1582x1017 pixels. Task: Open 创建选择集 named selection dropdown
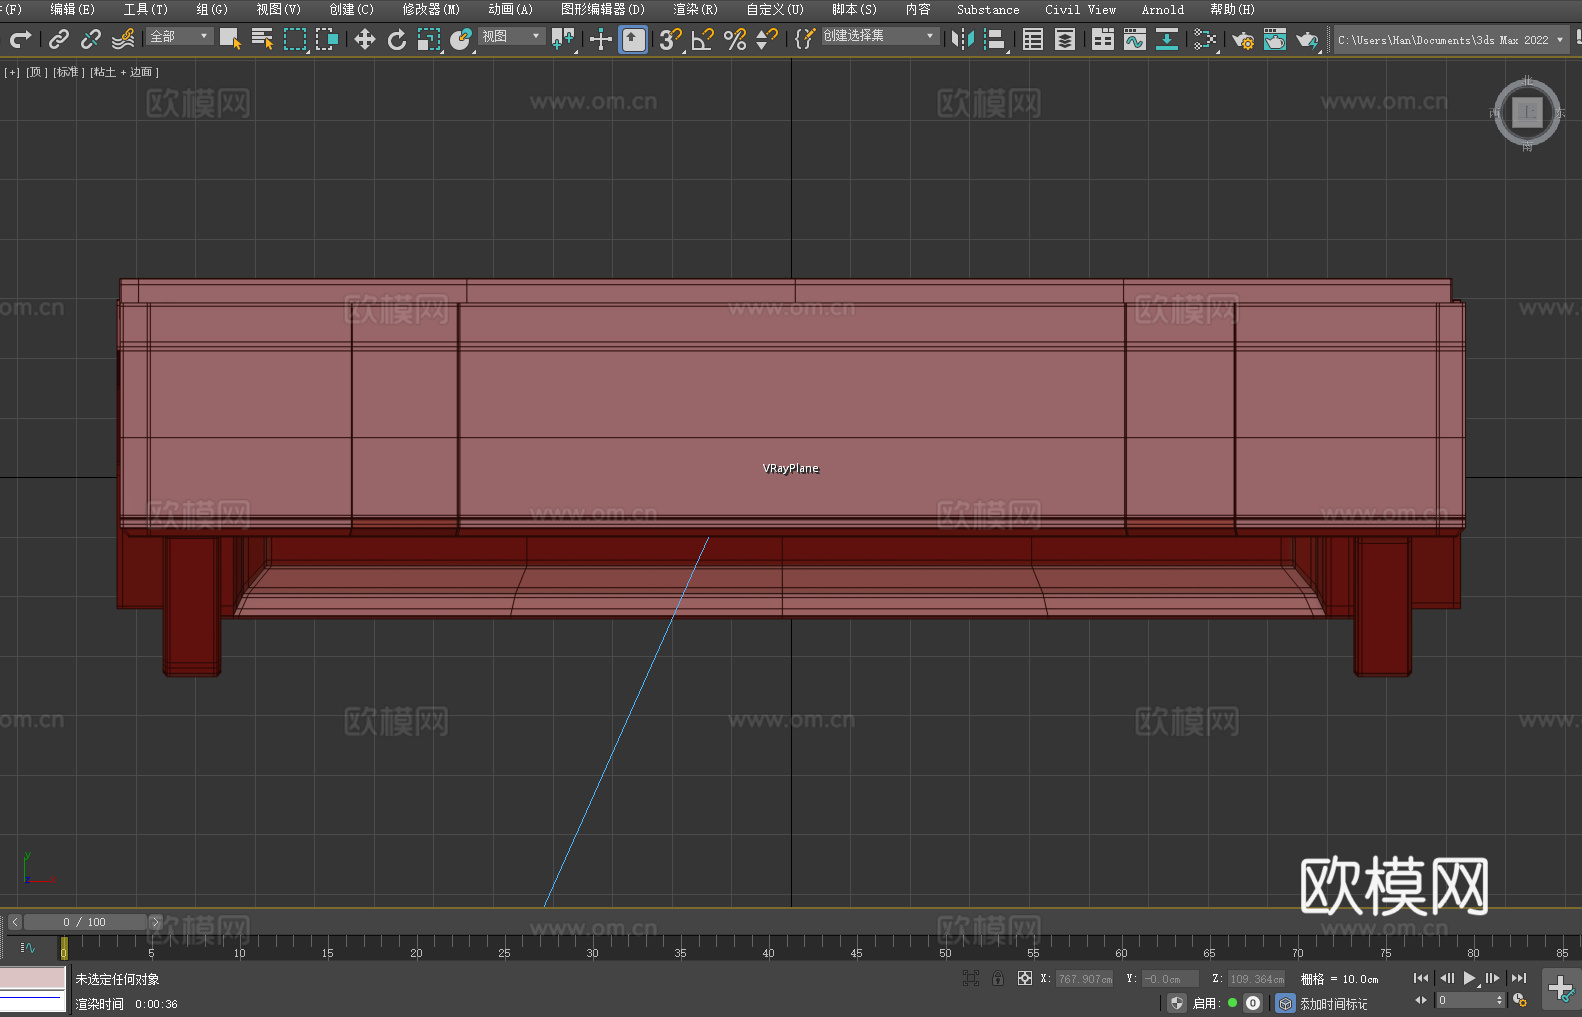(x=880, y=35)
